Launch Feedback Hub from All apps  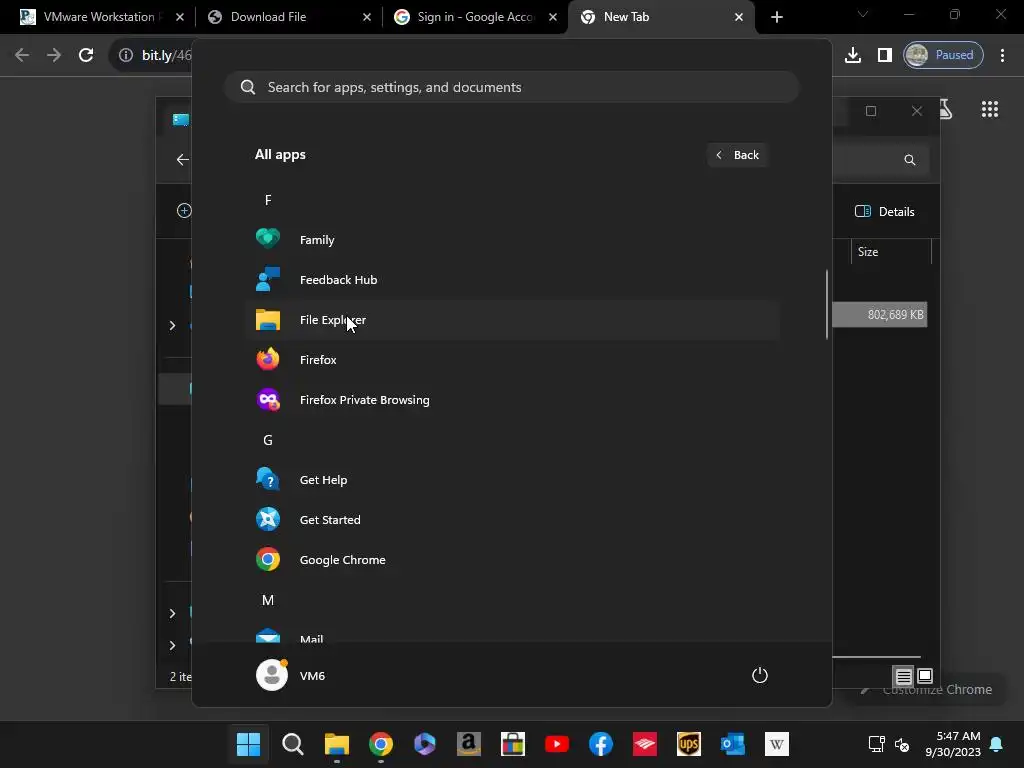point(512,280)
